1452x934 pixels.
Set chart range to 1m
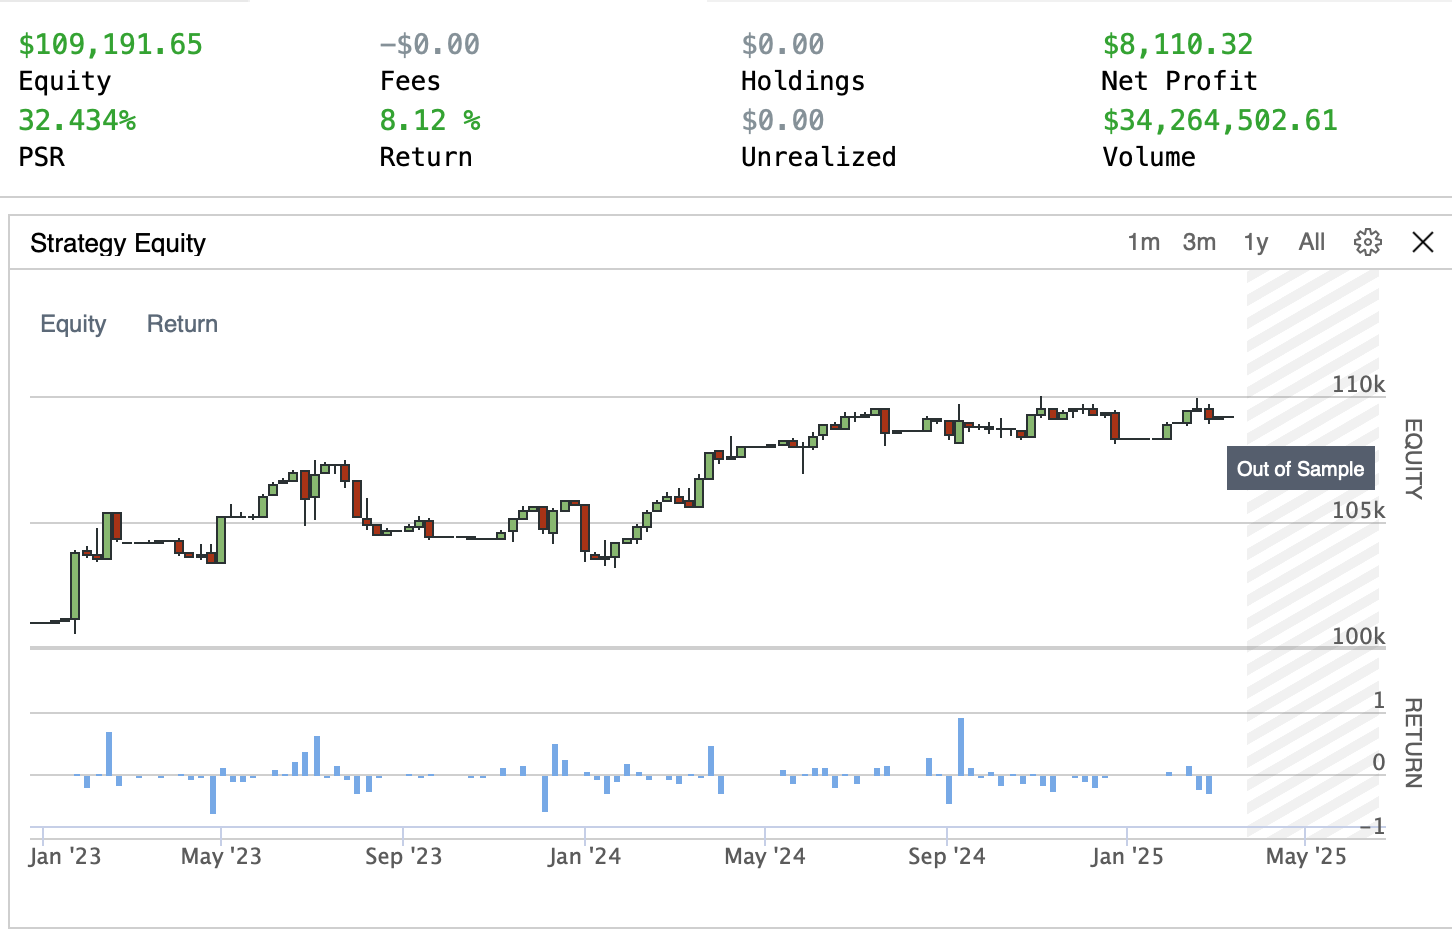(x=1143, y=242)
